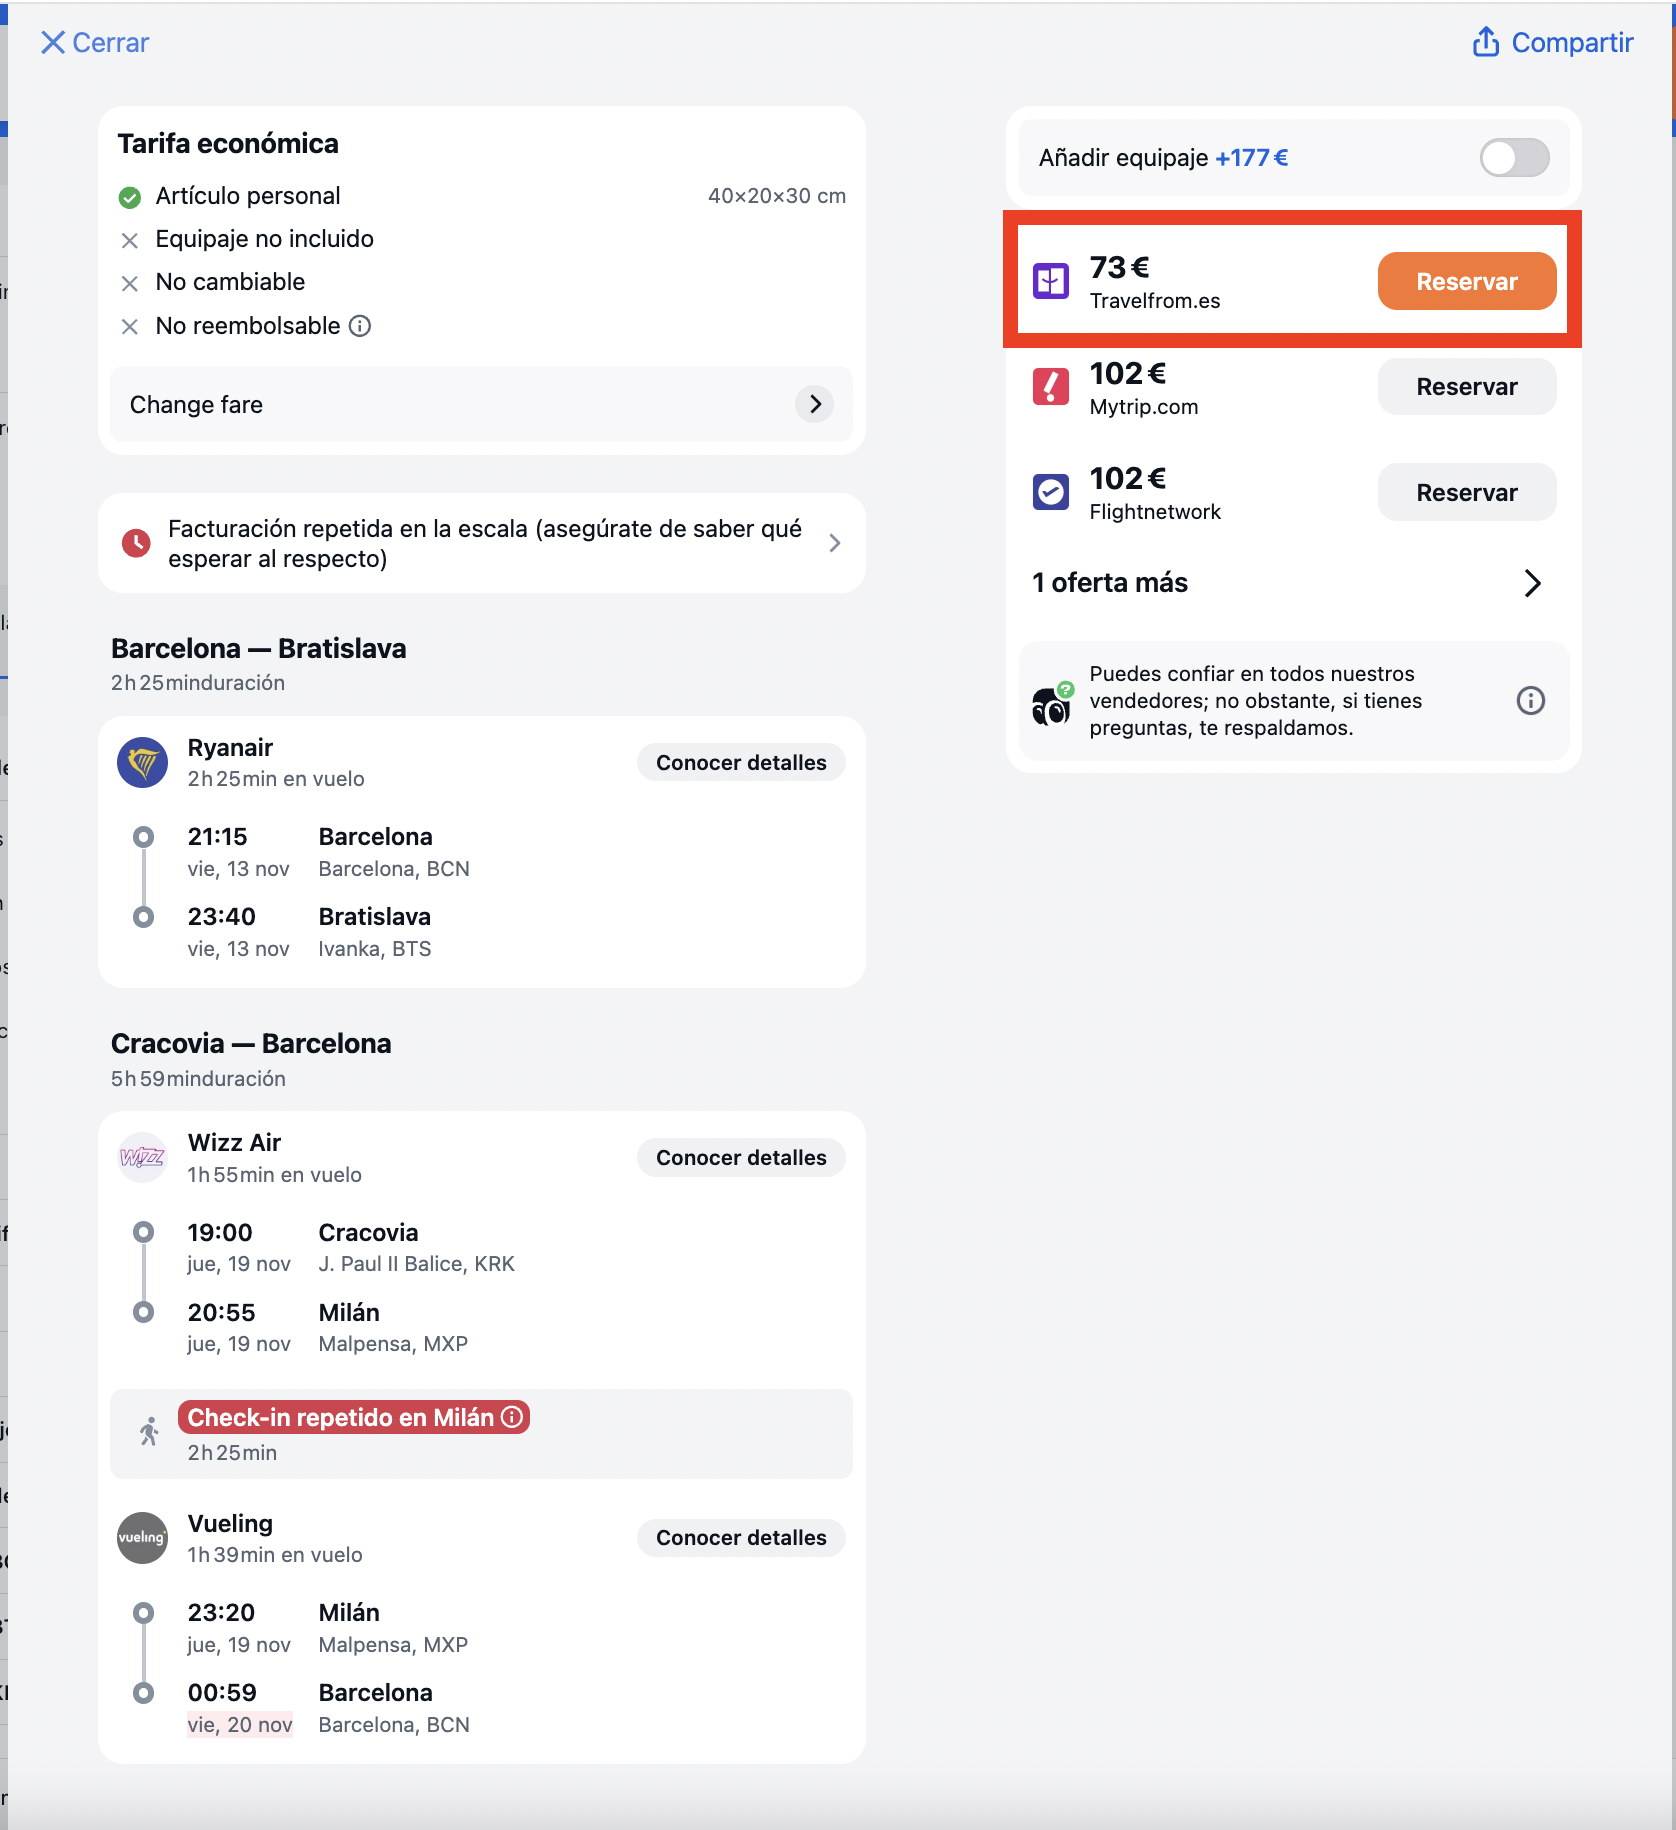This screenshot has height=1830, width=1676.
Task: Expand 1 oferta más offers list
Action: [1288, 583]
